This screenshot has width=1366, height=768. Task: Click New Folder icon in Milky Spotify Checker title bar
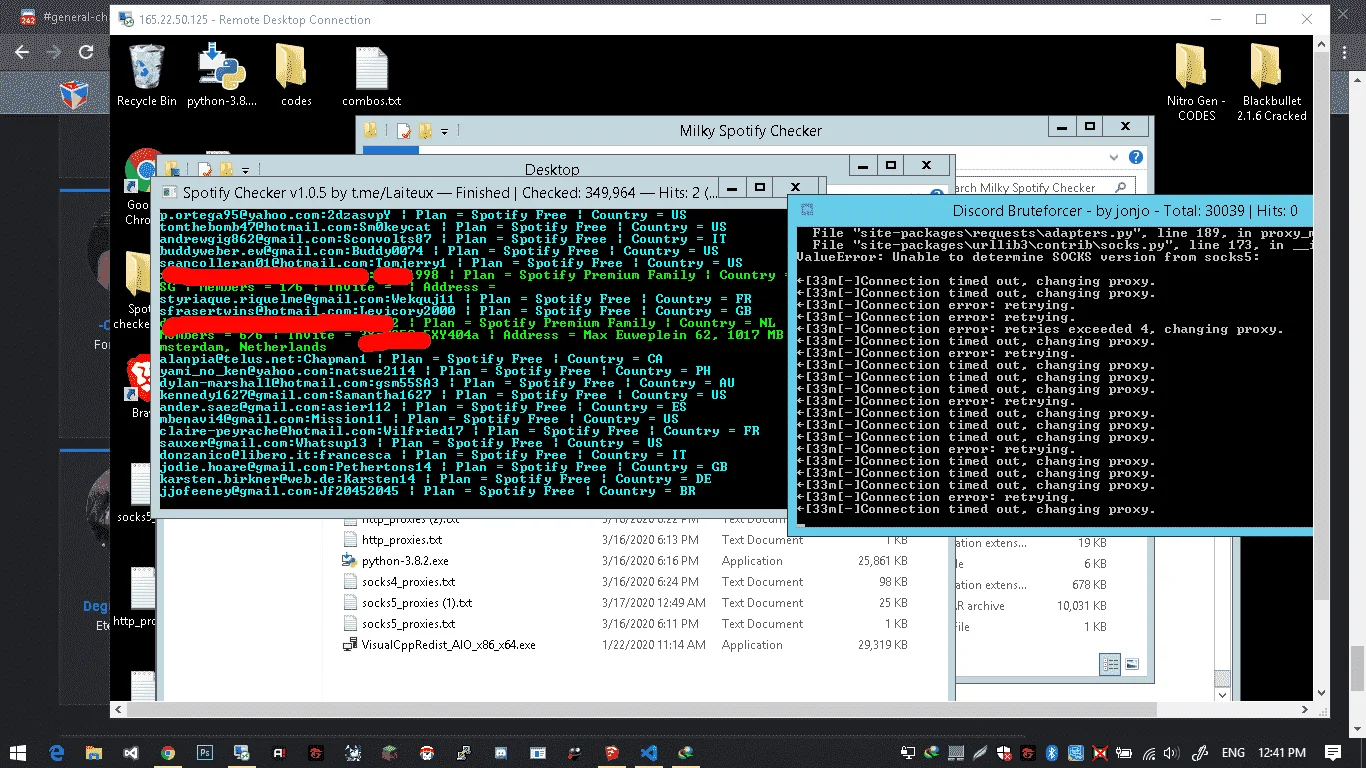[x=425, y=131]
